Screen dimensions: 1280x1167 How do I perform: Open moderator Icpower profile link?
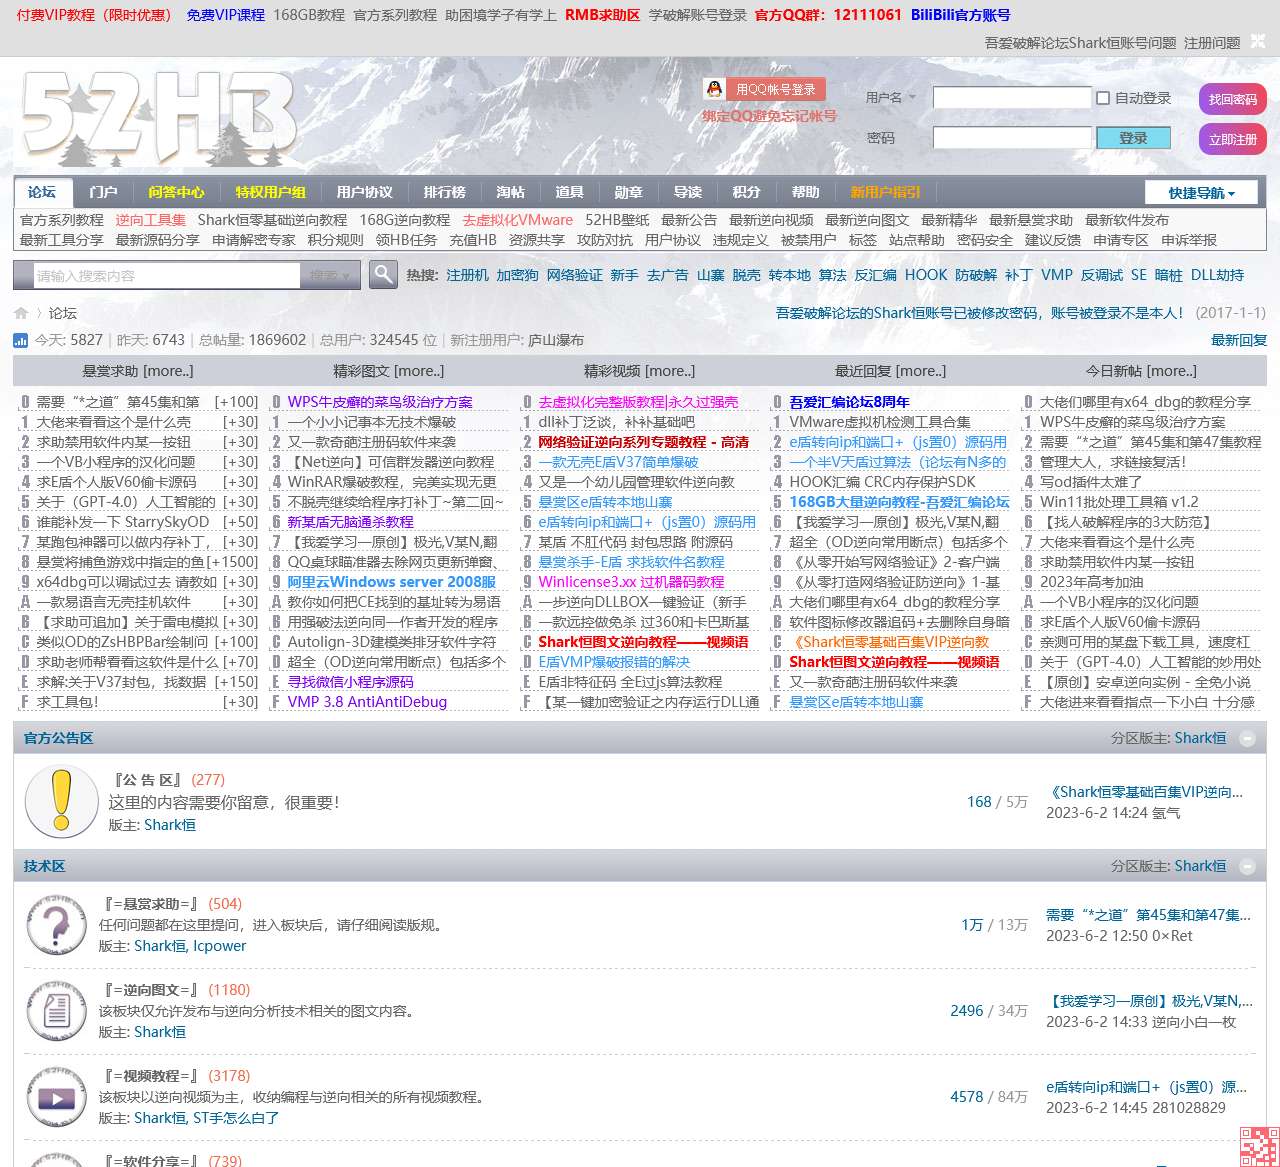click(x=219, y=946)
